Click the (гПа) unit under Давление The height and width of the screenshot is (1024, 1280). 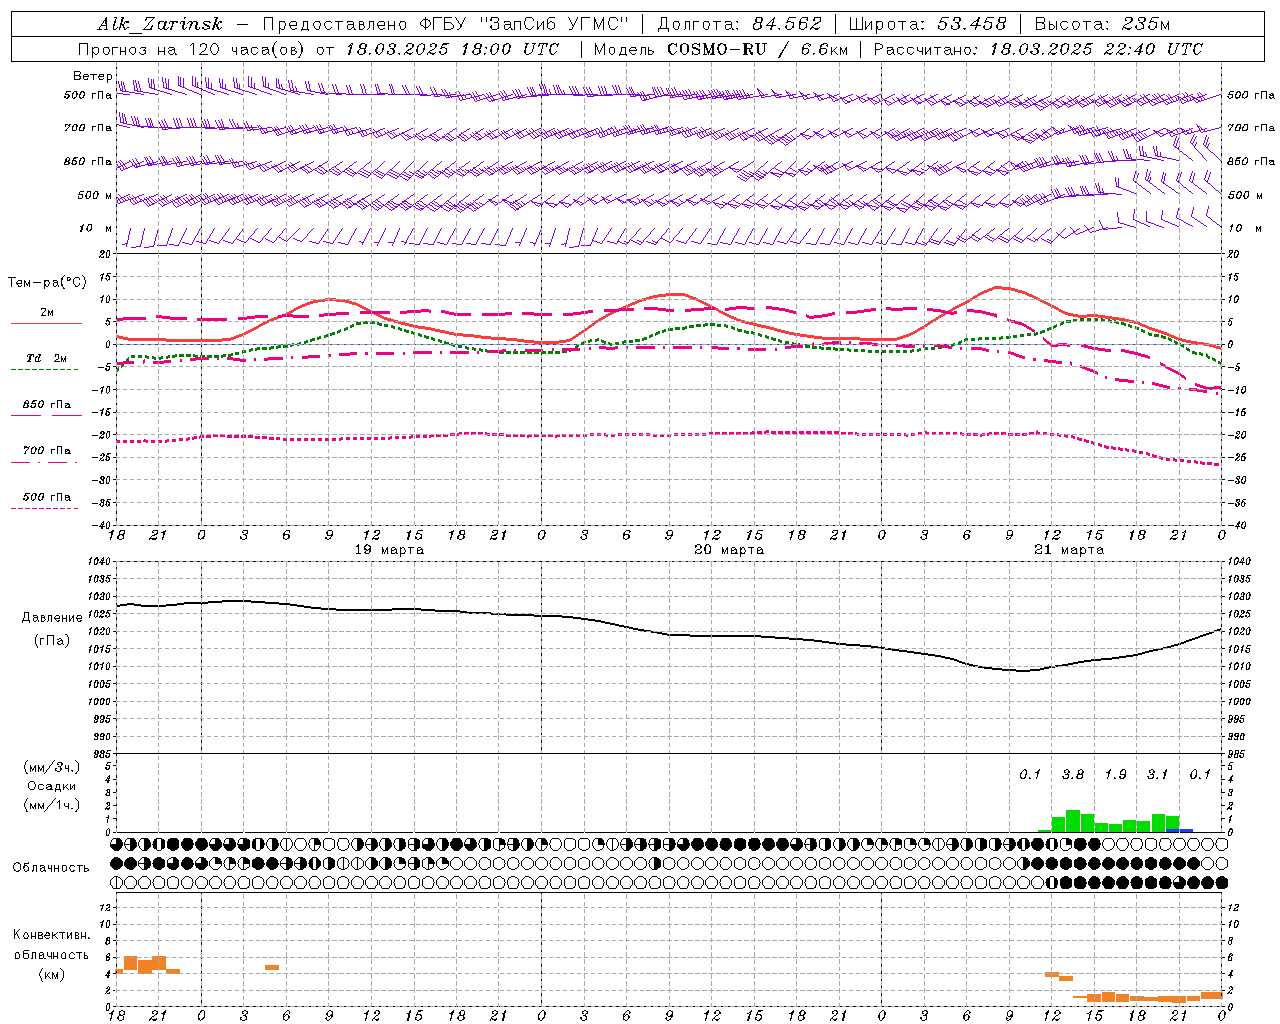(x=52, y=641)
